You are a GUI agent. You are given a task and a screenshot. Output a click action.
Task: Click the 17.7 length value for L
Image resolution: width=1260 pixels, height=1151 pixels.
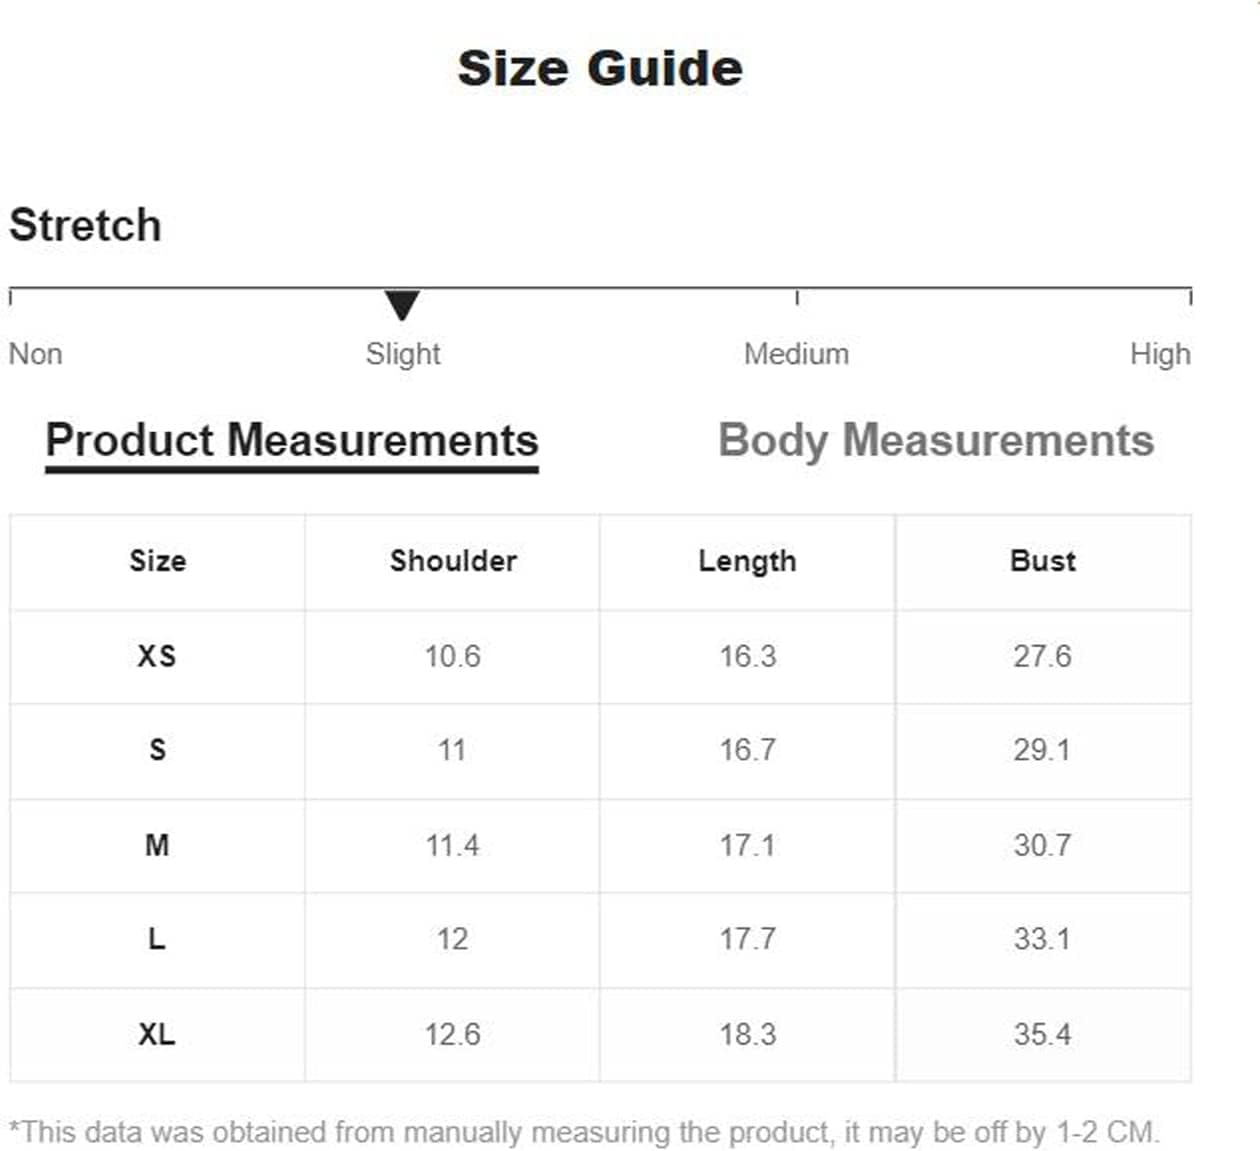[x=747, y=939]
